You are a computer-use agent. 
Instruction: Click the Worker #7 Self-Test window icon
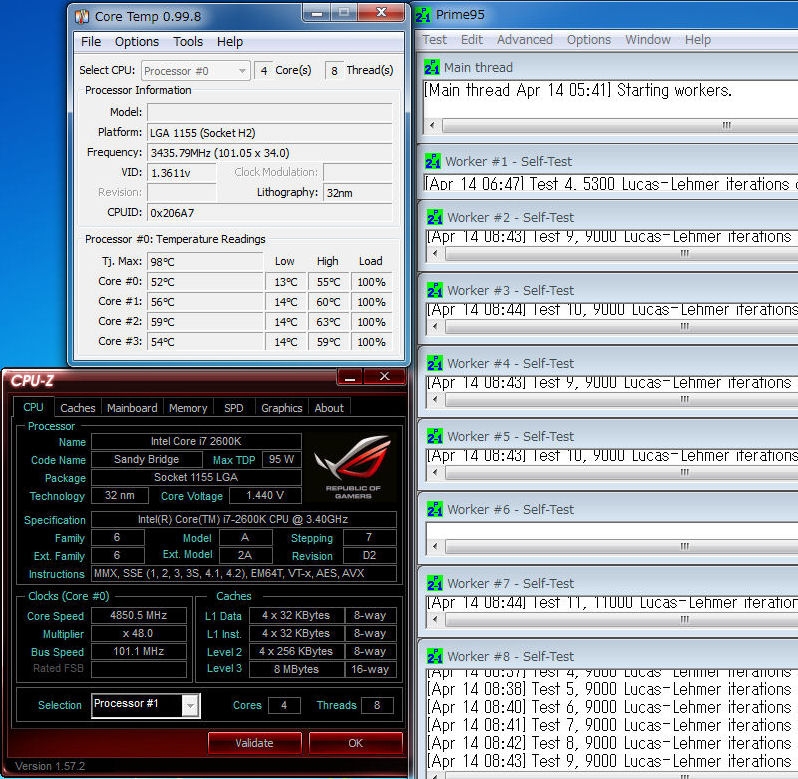click(435, 583)
